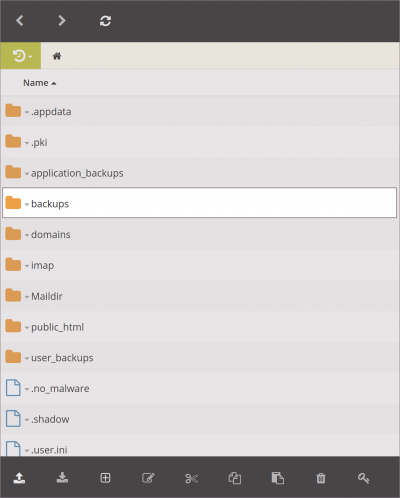Click the download icon in bottom toolbar
Image resolution: width=400 pixels, height=498 pixels.
point(62,478)
